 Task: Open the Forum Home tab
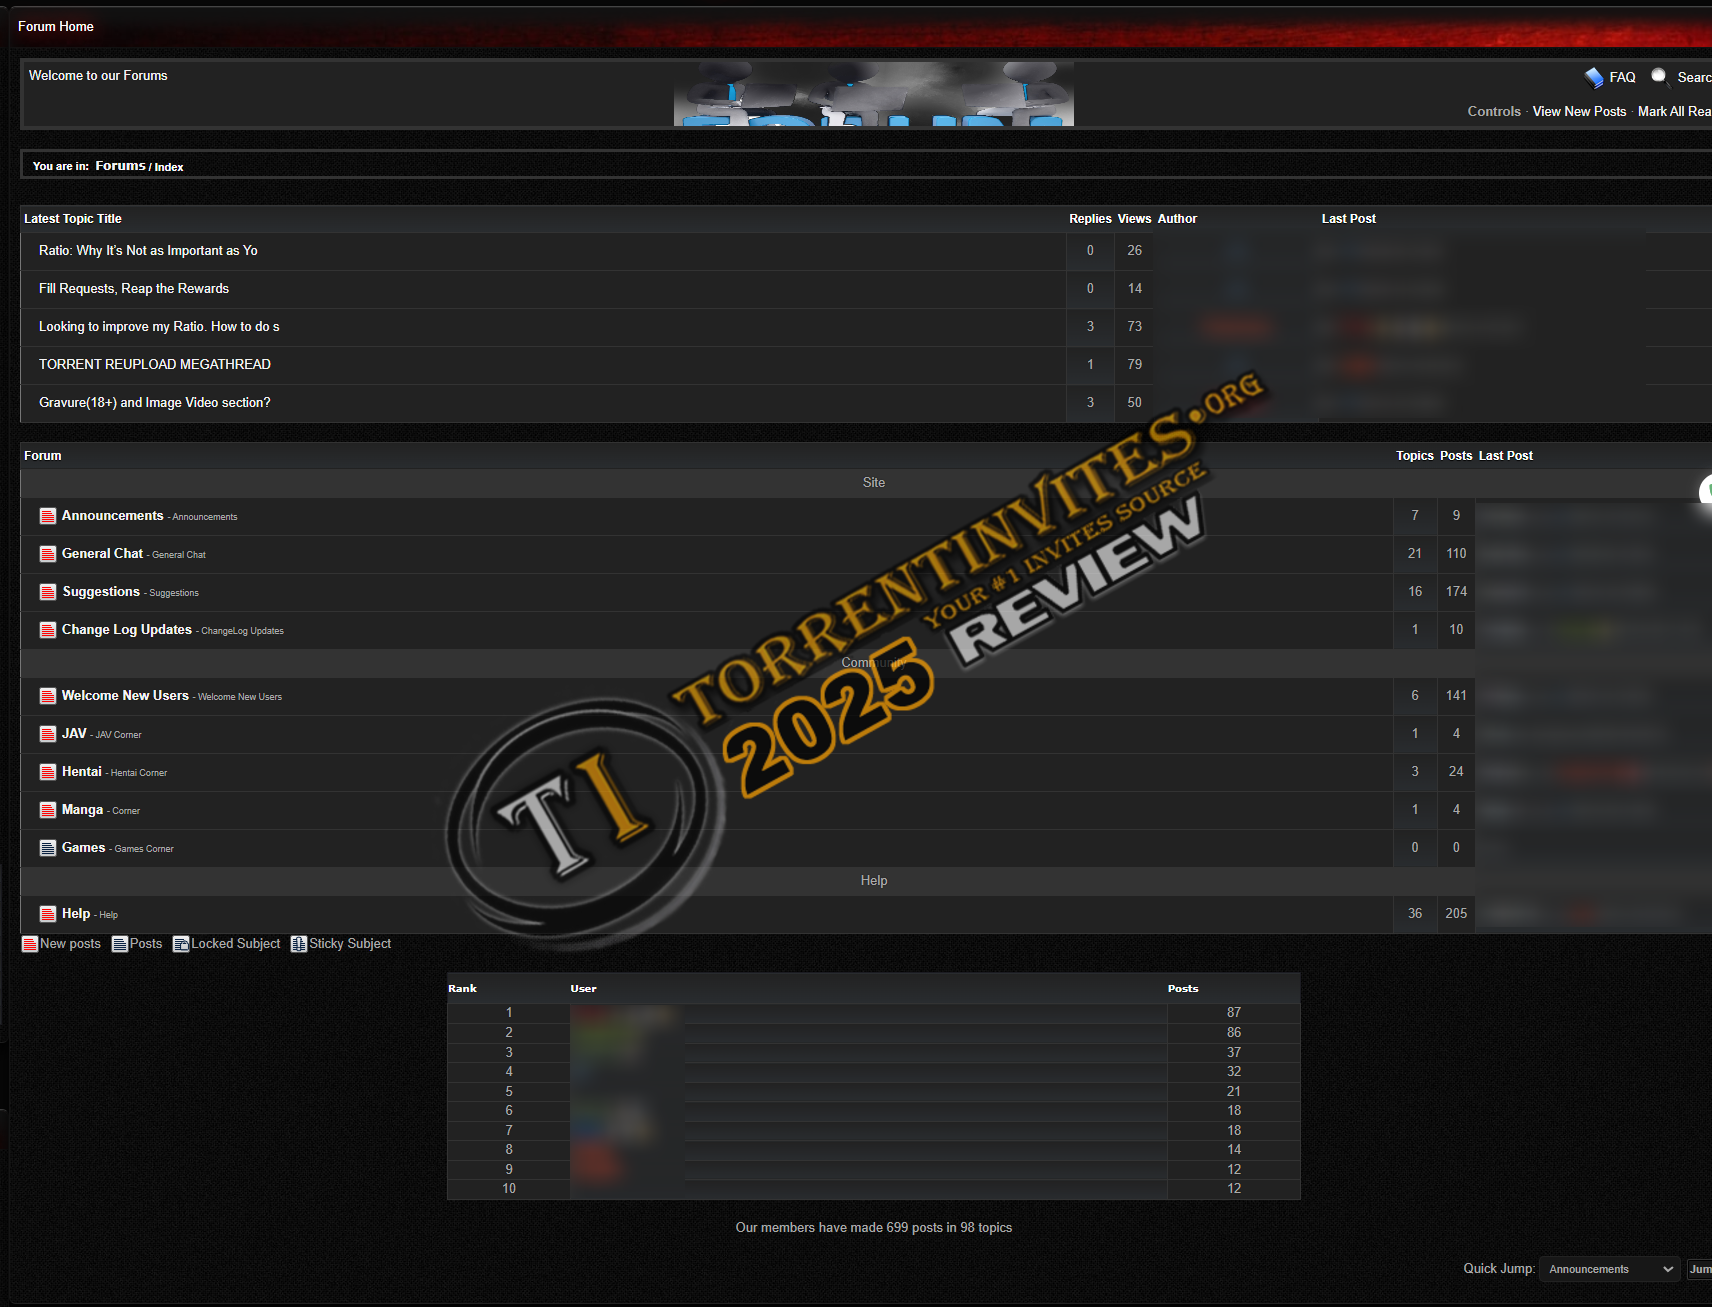pos(56,27)
